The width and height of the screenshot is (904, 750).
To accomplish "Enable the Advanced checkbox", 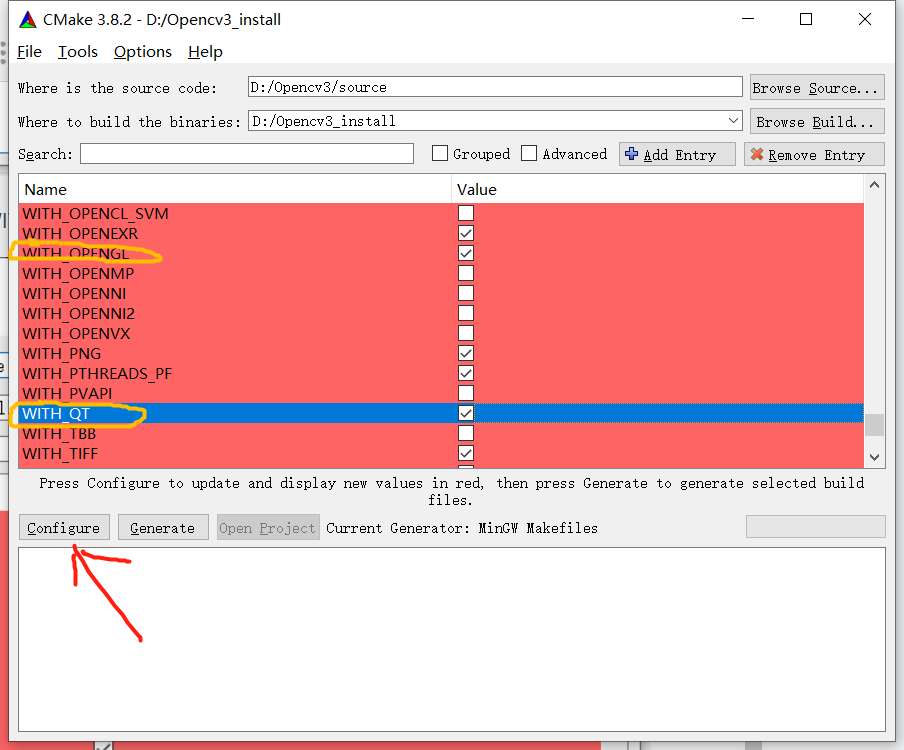I will (529, 154).
